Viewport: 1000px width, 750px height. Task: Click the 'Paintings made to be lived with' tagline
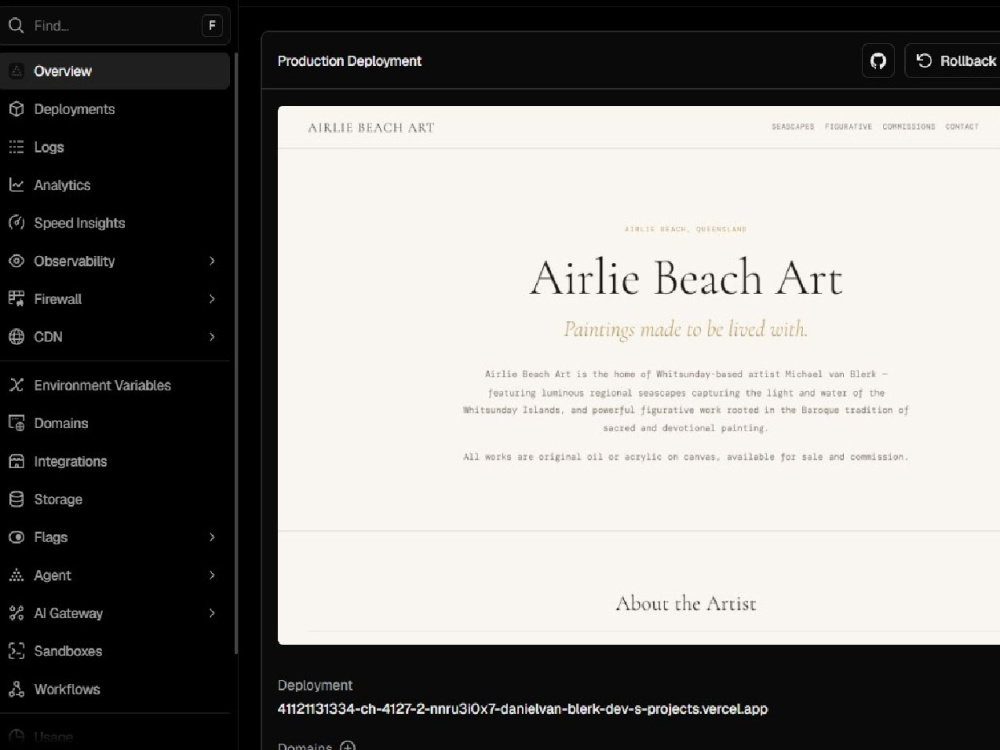686,329
